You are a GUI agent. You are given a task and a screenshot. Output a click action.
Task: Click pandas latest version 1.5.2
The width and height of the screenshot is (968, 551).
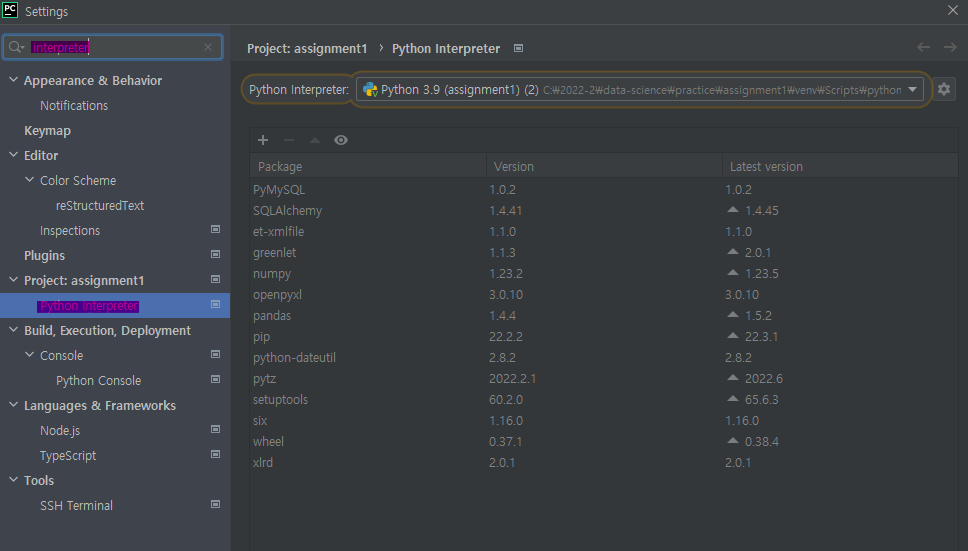point(758,315)
